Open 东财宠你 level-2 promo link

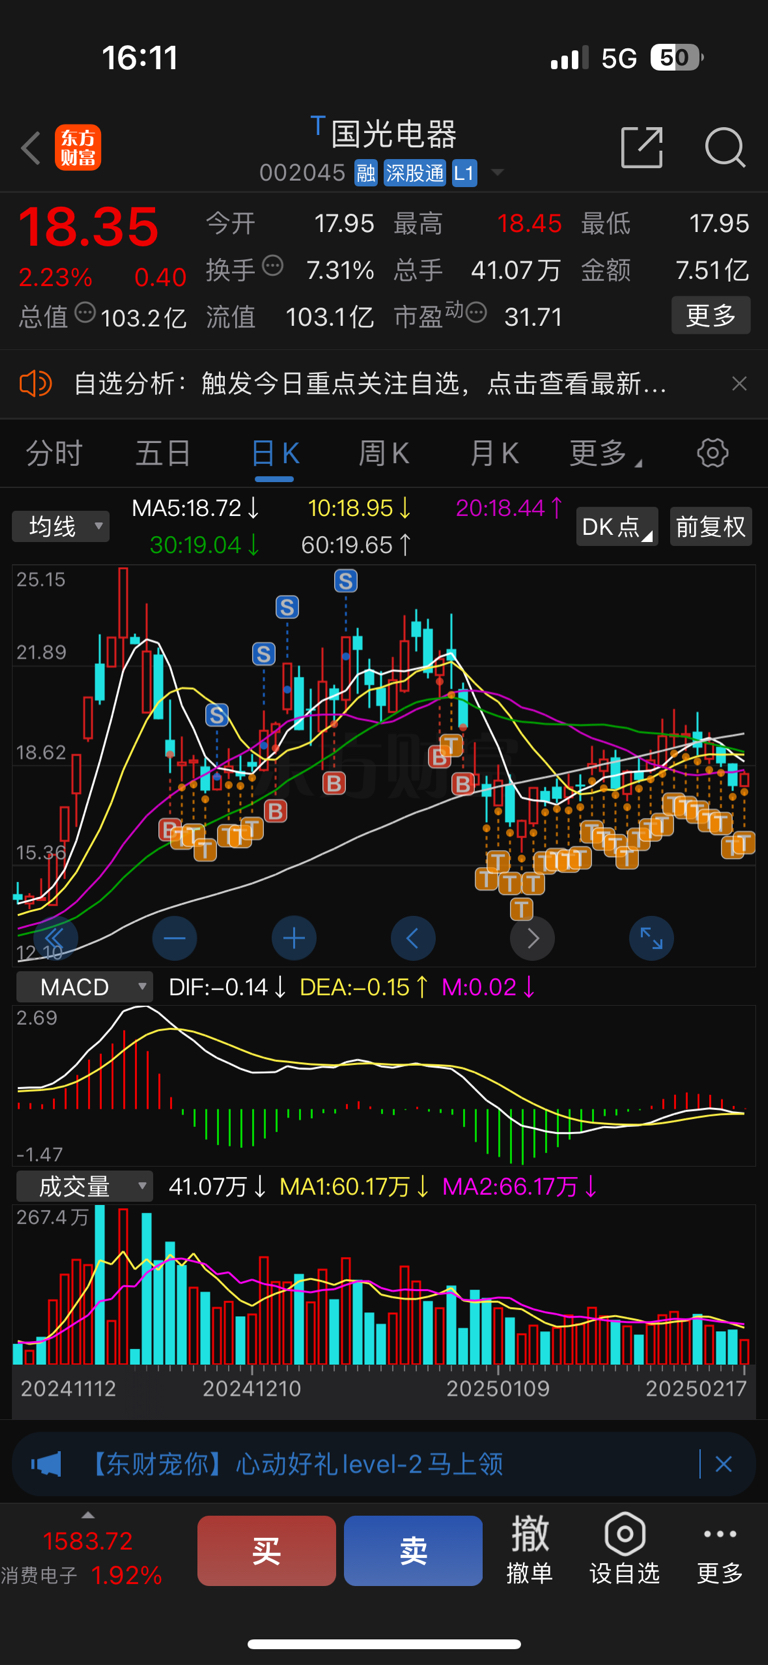tap(294, 1465)
